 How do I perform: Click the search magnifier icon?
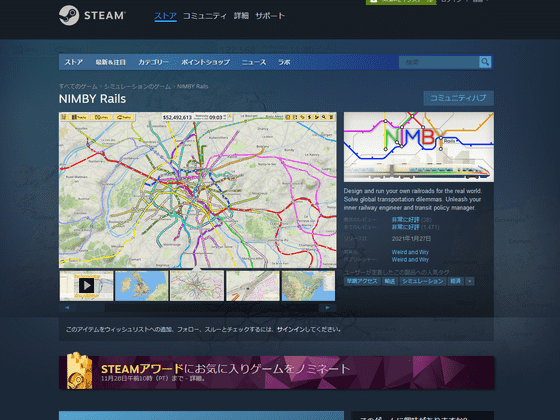(485, 62)
